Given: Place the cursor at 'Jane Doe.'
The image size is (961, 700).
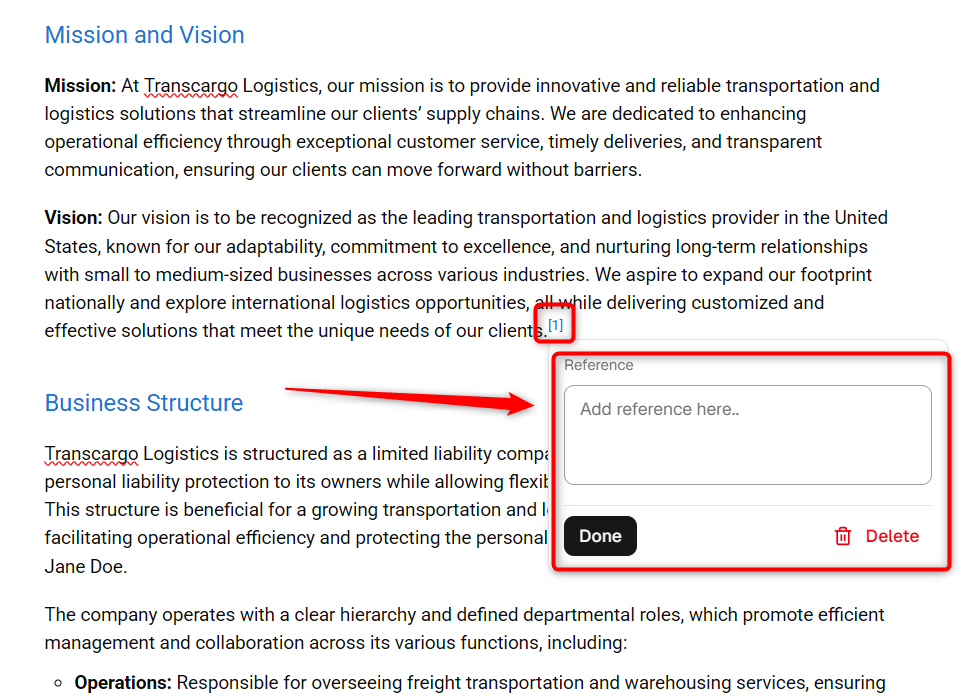Looking at the screenshot, I should click(x=86, y=566).
